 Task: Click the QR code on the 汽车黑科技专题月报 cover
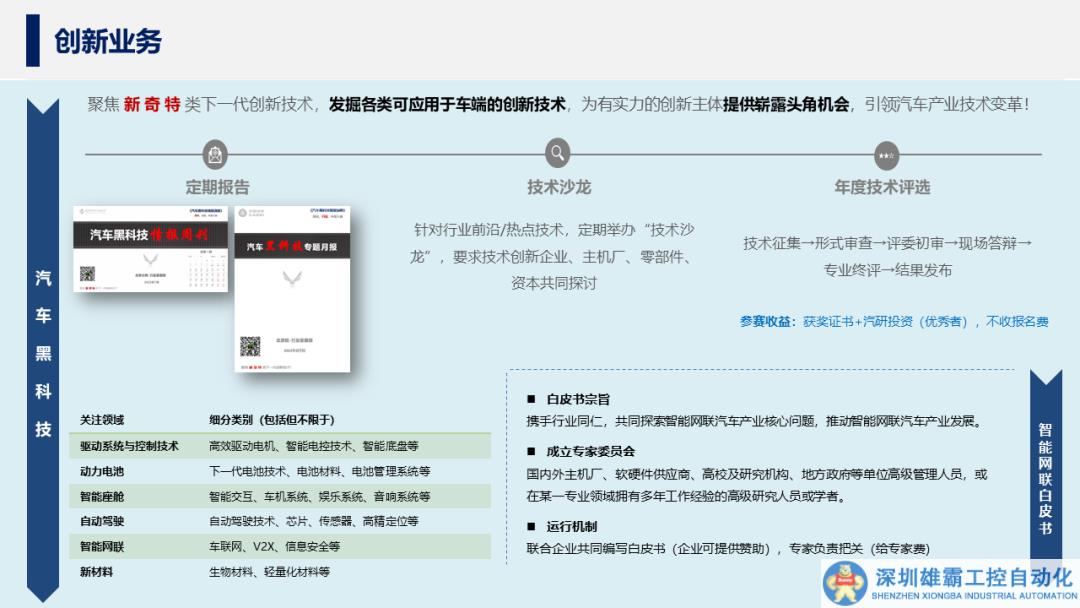(249, 347)
